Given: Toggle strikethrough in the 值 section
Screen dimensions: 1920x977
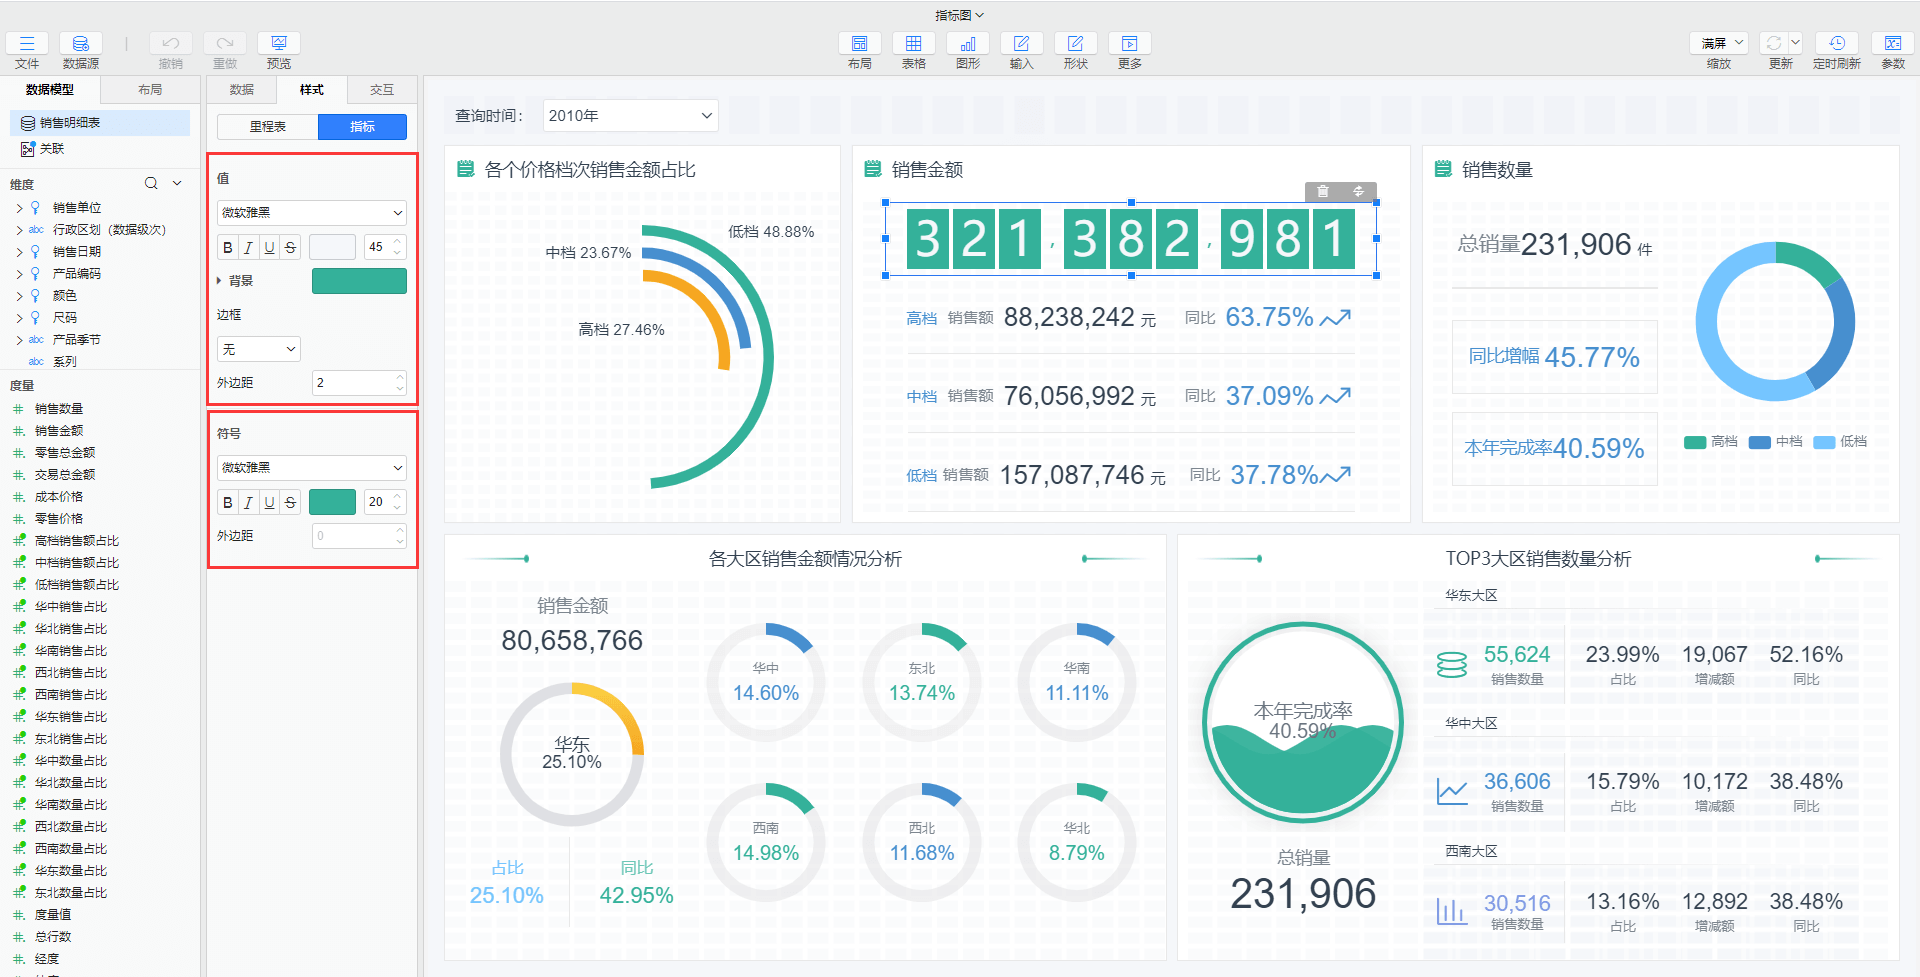Looking at the screenshot, I should (x=291, y=247).
